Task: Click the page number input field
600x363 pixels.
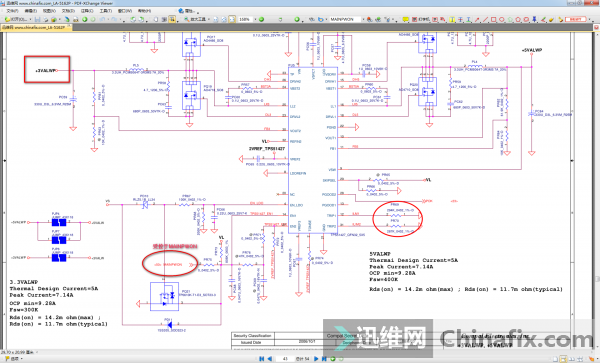Action: (285, 359)
